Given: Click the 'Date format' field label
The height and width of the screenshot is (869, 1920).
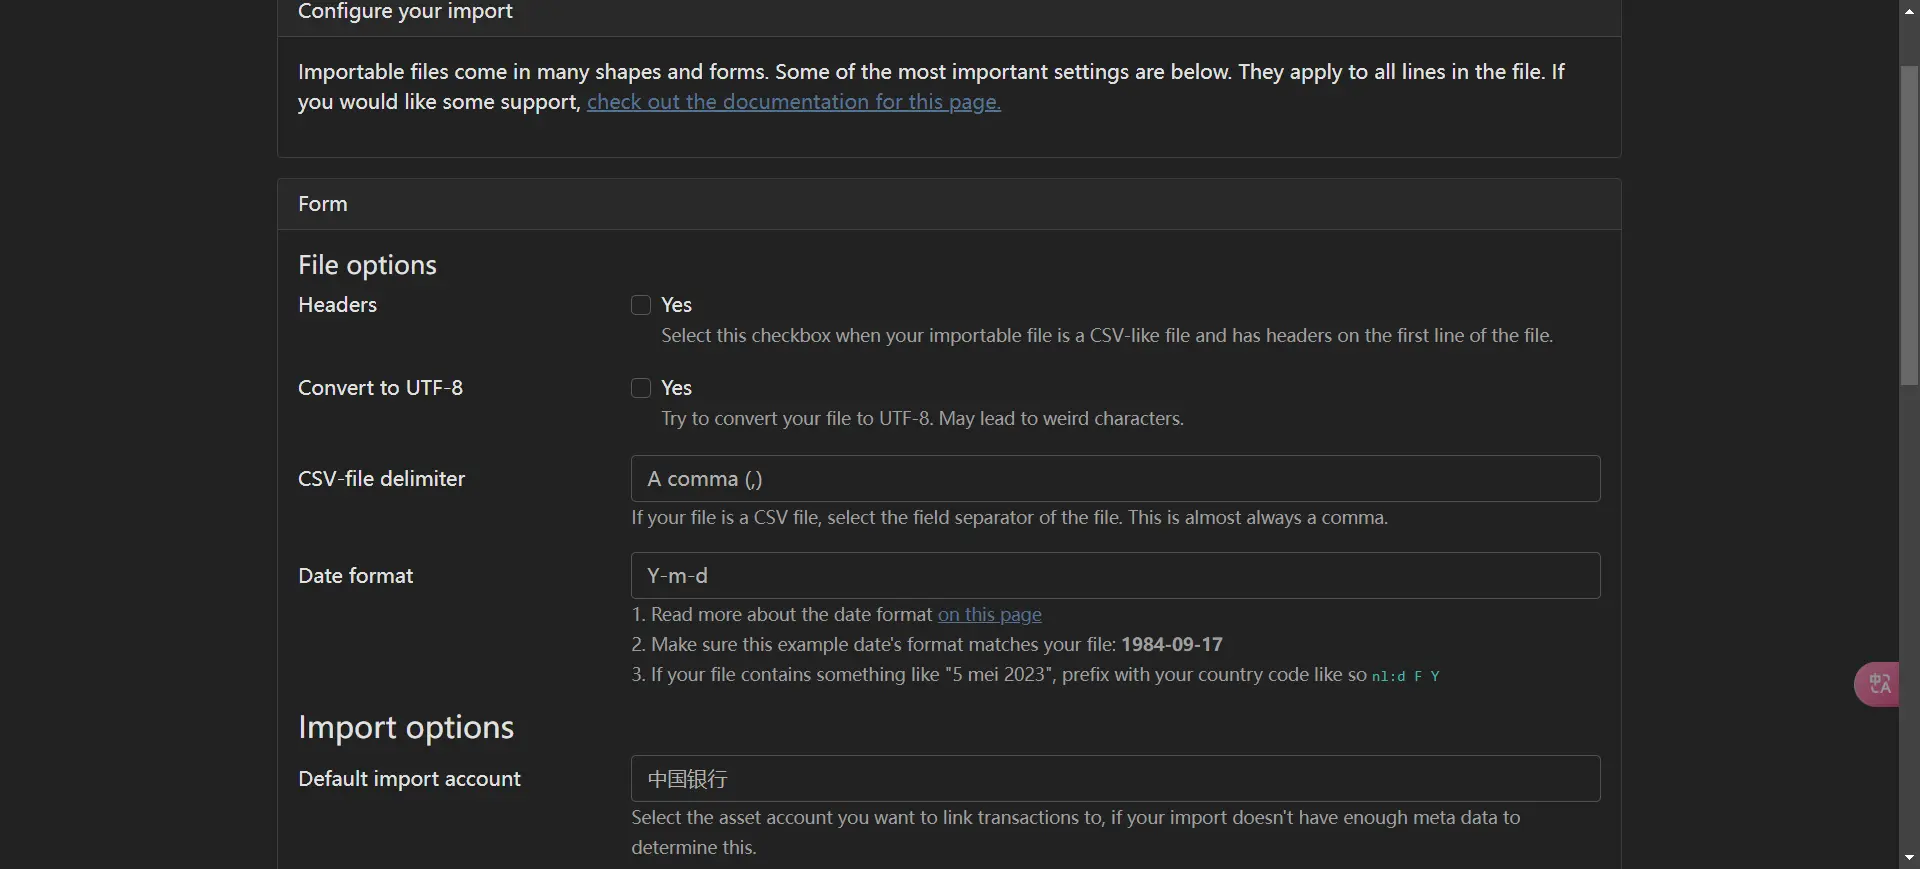Looking at the screenshot, I should (x=355, y=576).
